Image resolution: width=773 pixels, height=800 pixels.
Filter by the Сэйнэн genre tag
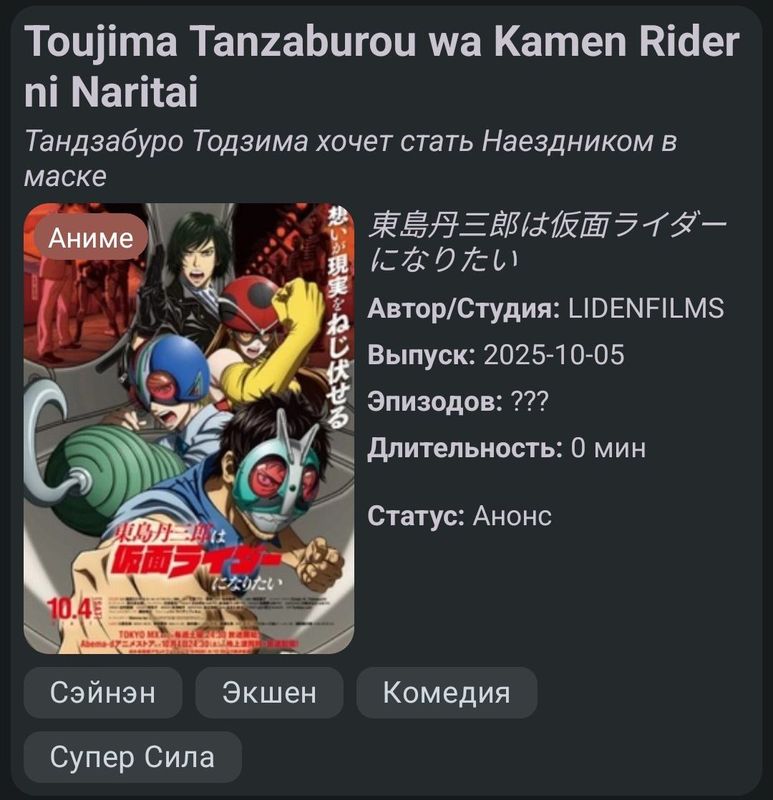103,693
